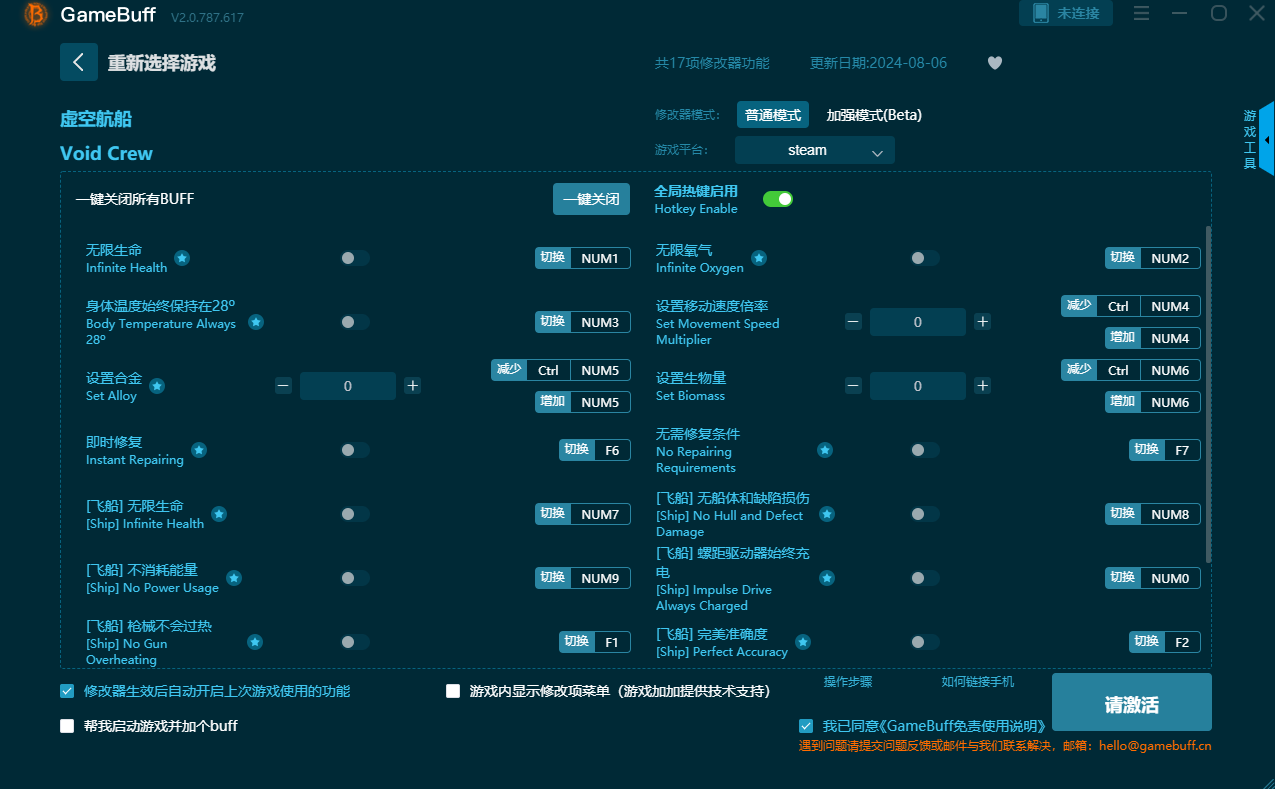The image size is (1275, 789).
Task: Uncheck auto-enable last used functions checkbox
Action: [x=67, y=691]
